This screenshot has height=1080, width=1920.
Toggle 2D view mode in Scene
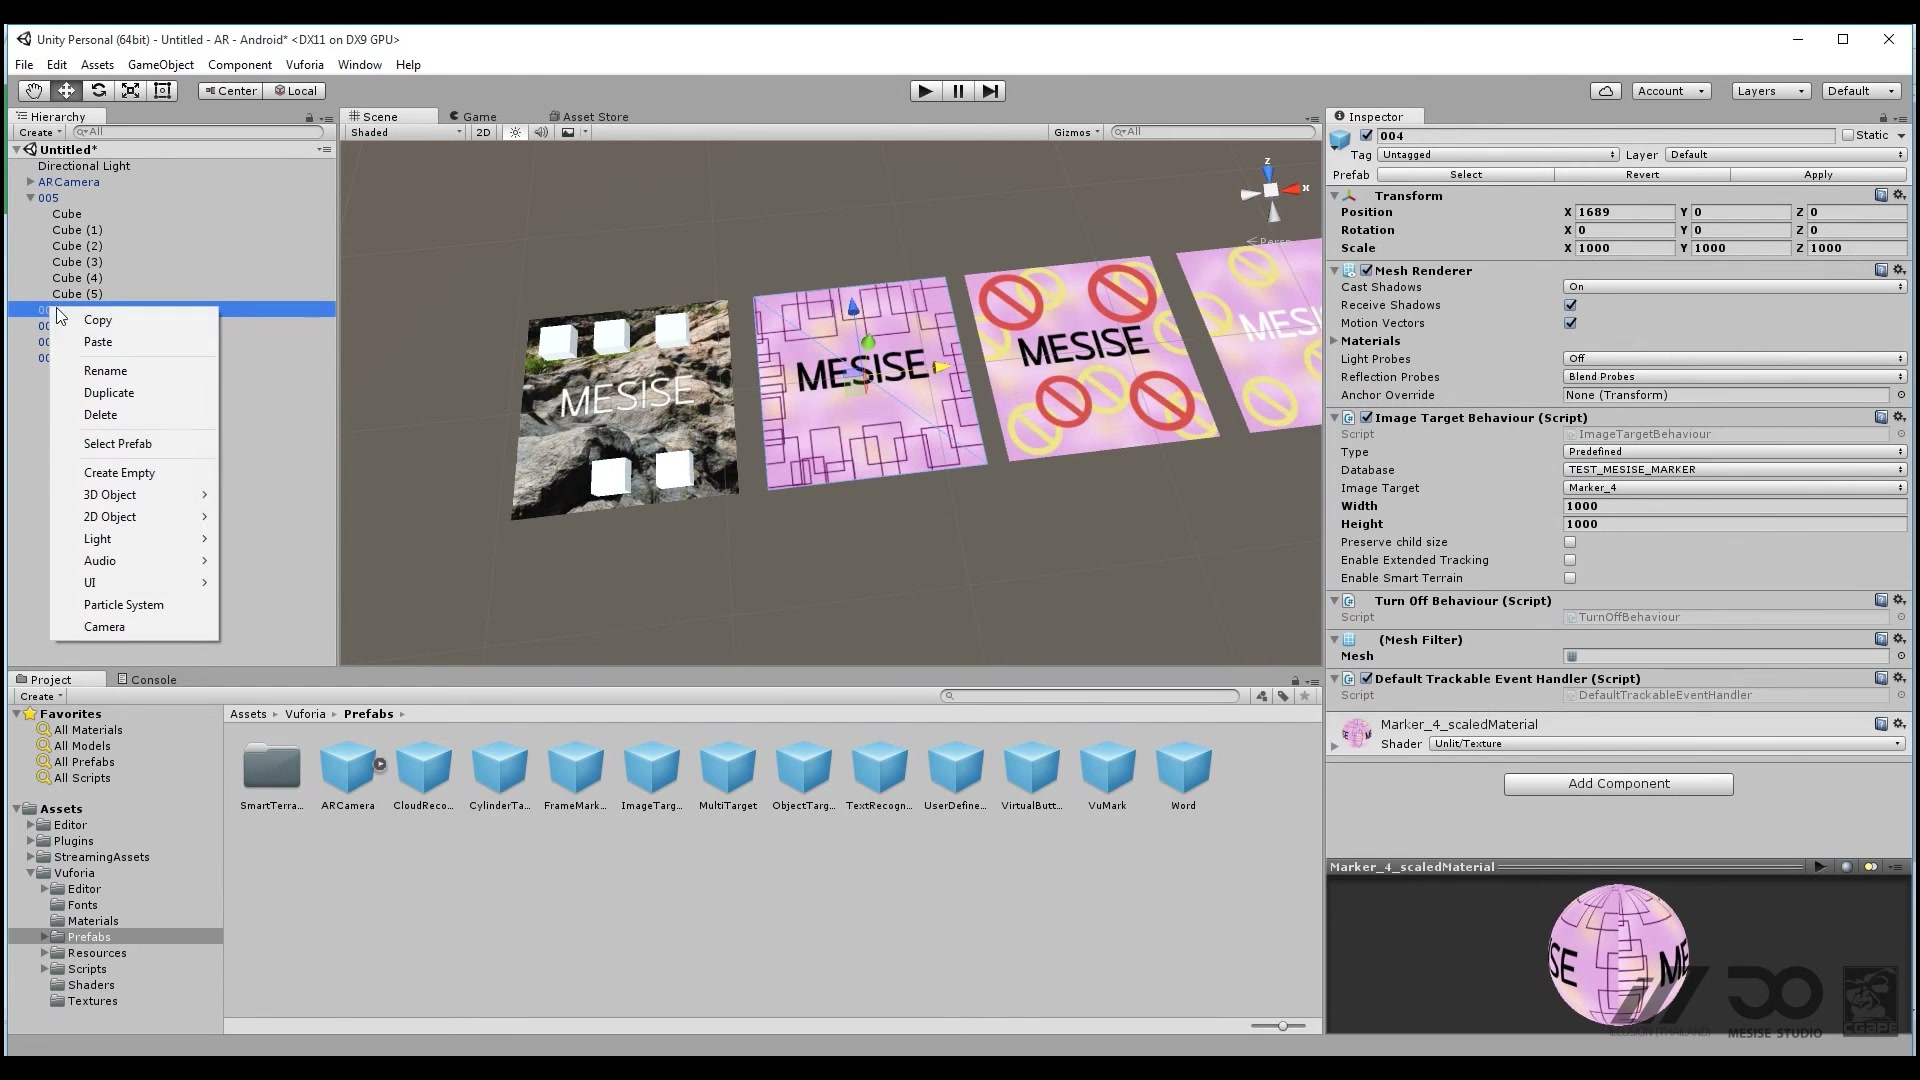coord(483,132)
